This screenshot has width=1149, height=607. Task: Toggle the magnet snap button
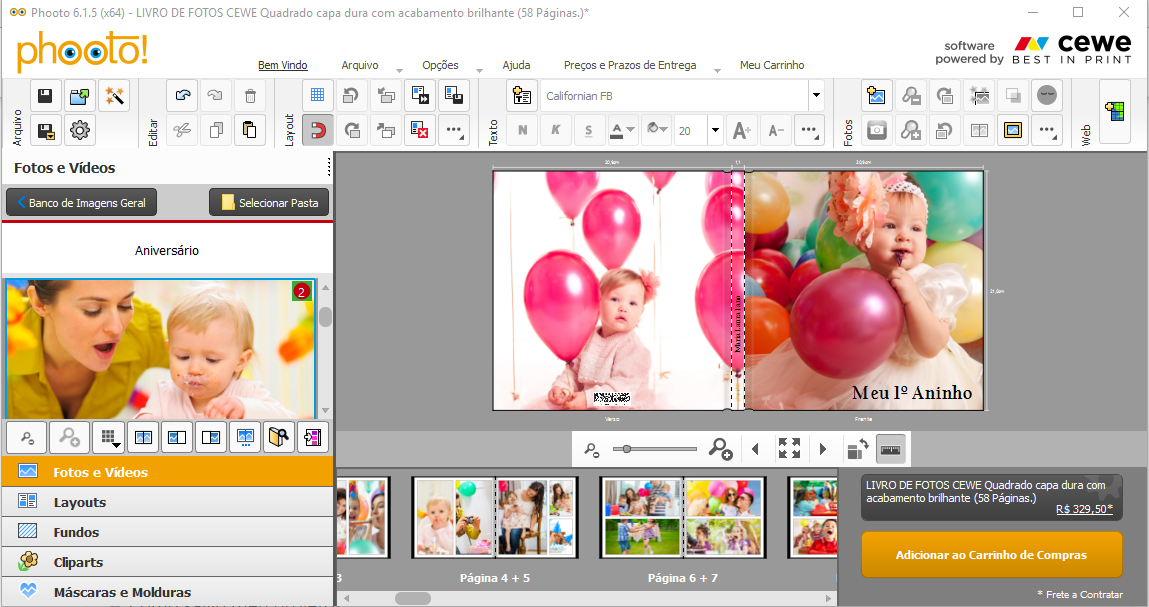(x=318, y=129)
